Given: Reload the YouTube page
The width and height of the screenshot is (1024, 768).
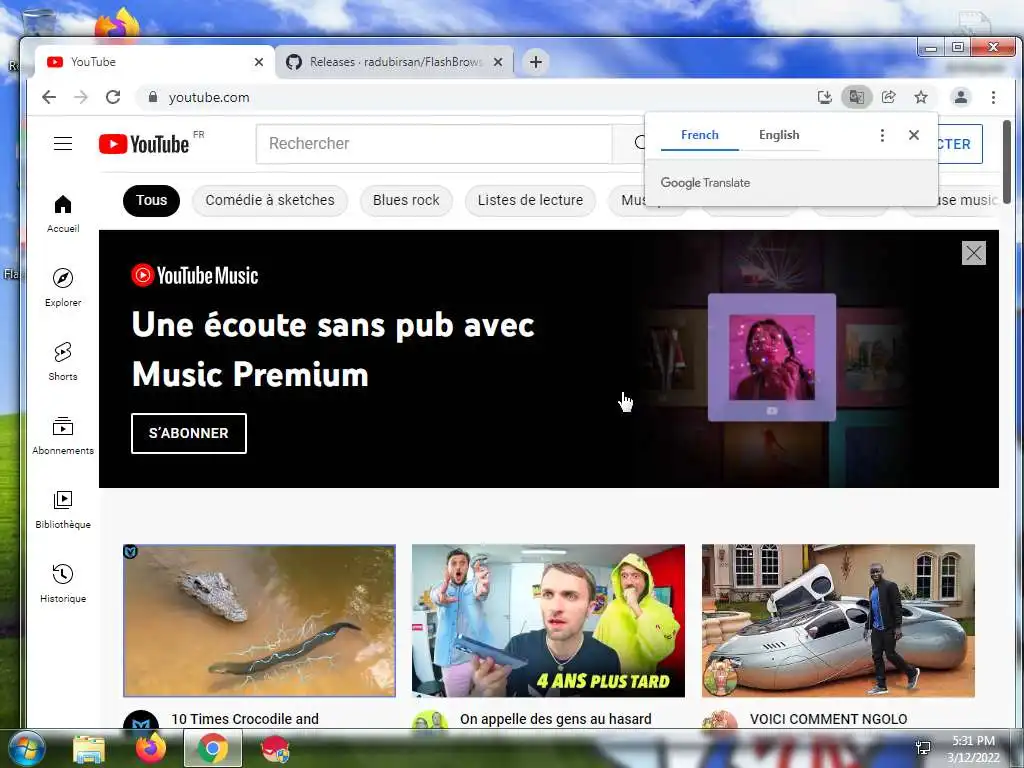Looking at the screenshot, I should 113,97.
